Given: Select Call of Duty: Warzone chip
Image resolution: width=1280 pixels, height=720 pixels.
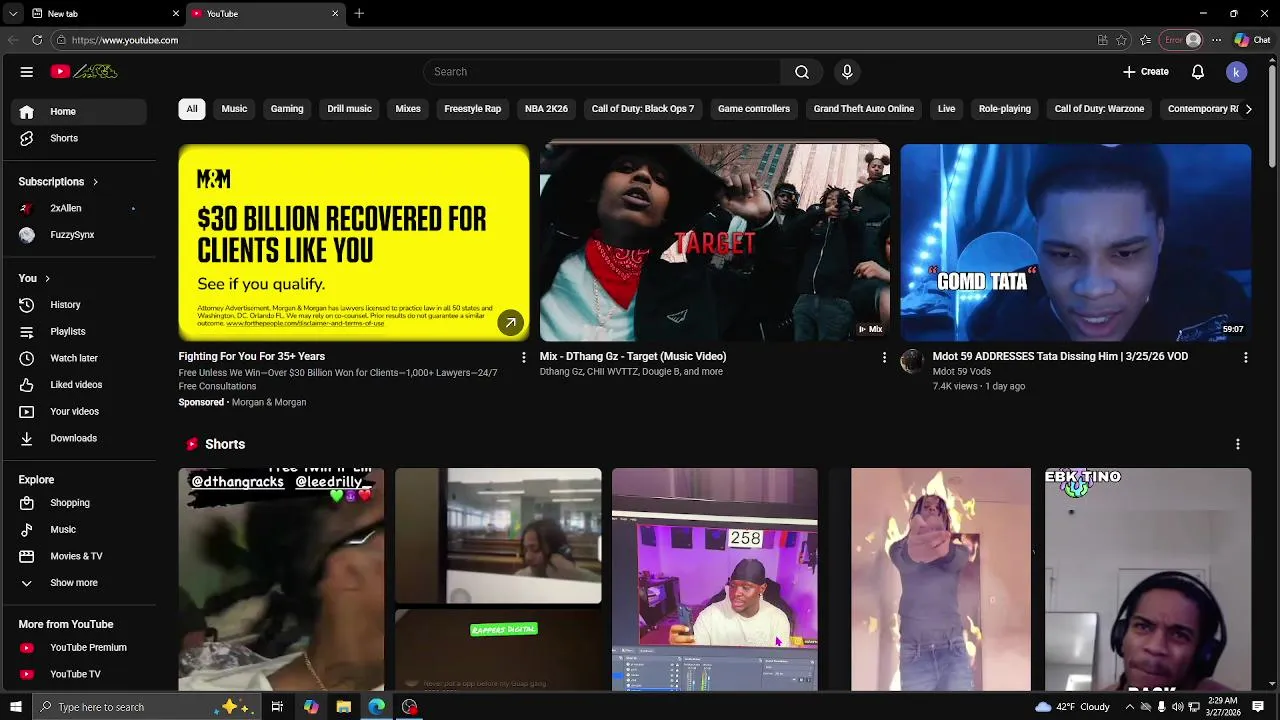Looking at the screenshot, I should 1099,109.
